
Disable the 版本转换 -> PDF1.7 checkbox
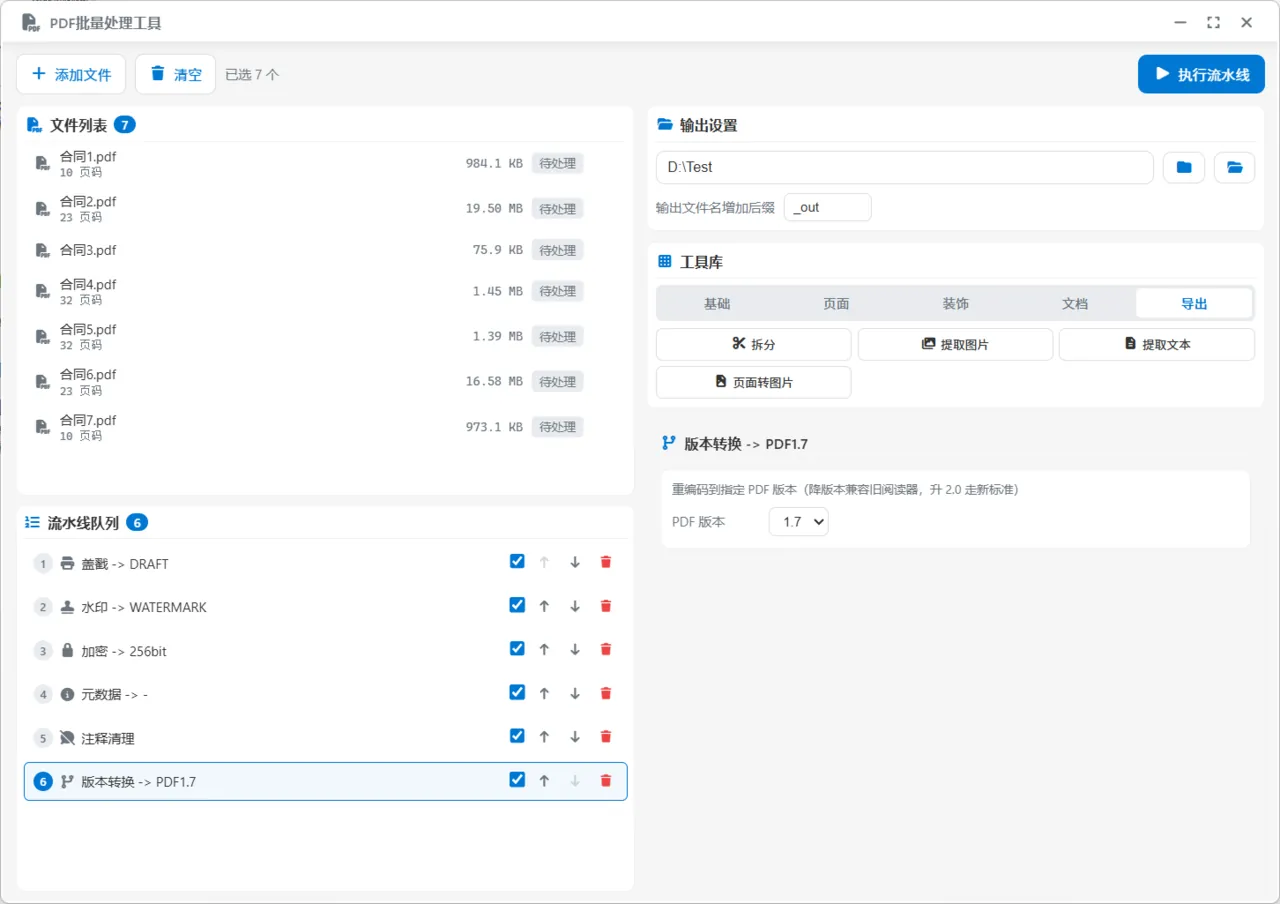[517, 780]
